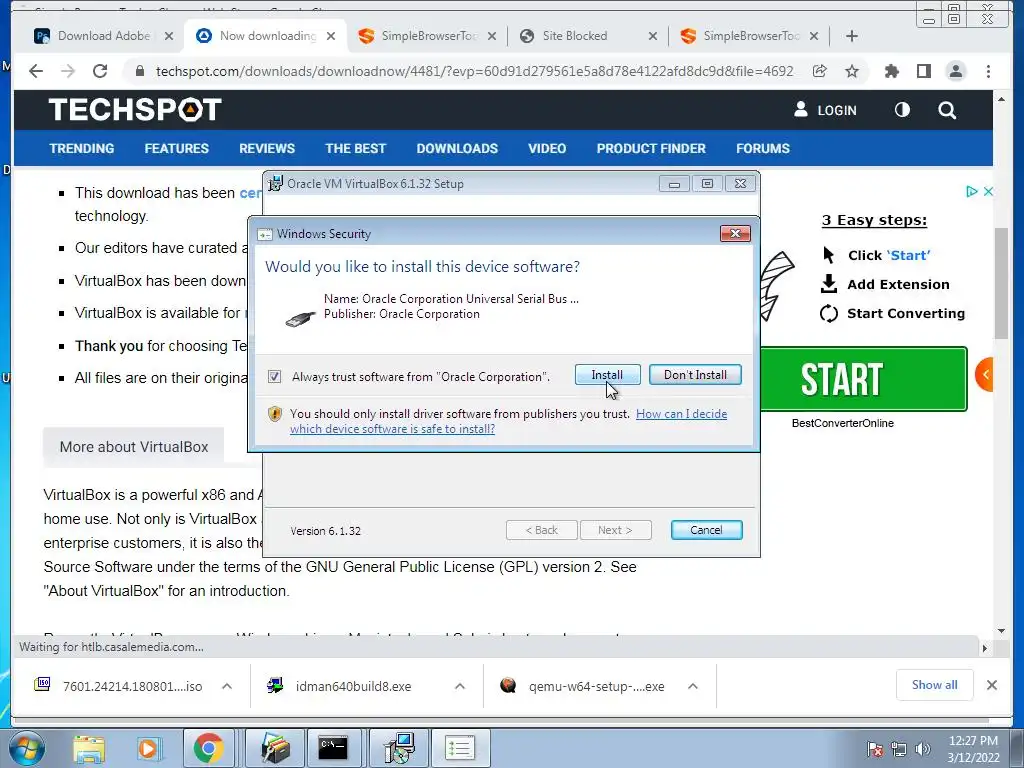The height and width of the screenshot is (768, 1024).
Task: Click the orange arrow tab beside START ad
Action: (x=984, y=375)
